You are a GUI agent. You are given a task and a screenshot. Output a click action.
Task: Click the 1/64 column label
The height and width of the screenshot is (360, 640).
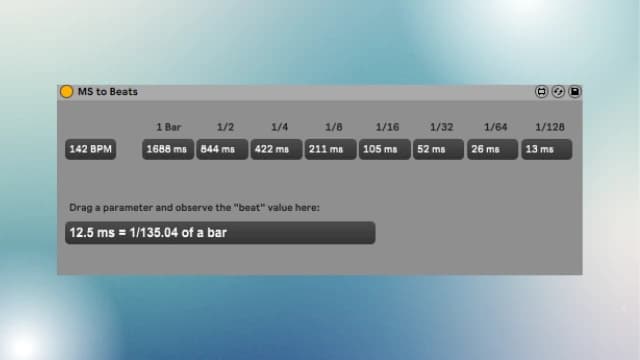(x=496, y=127)
